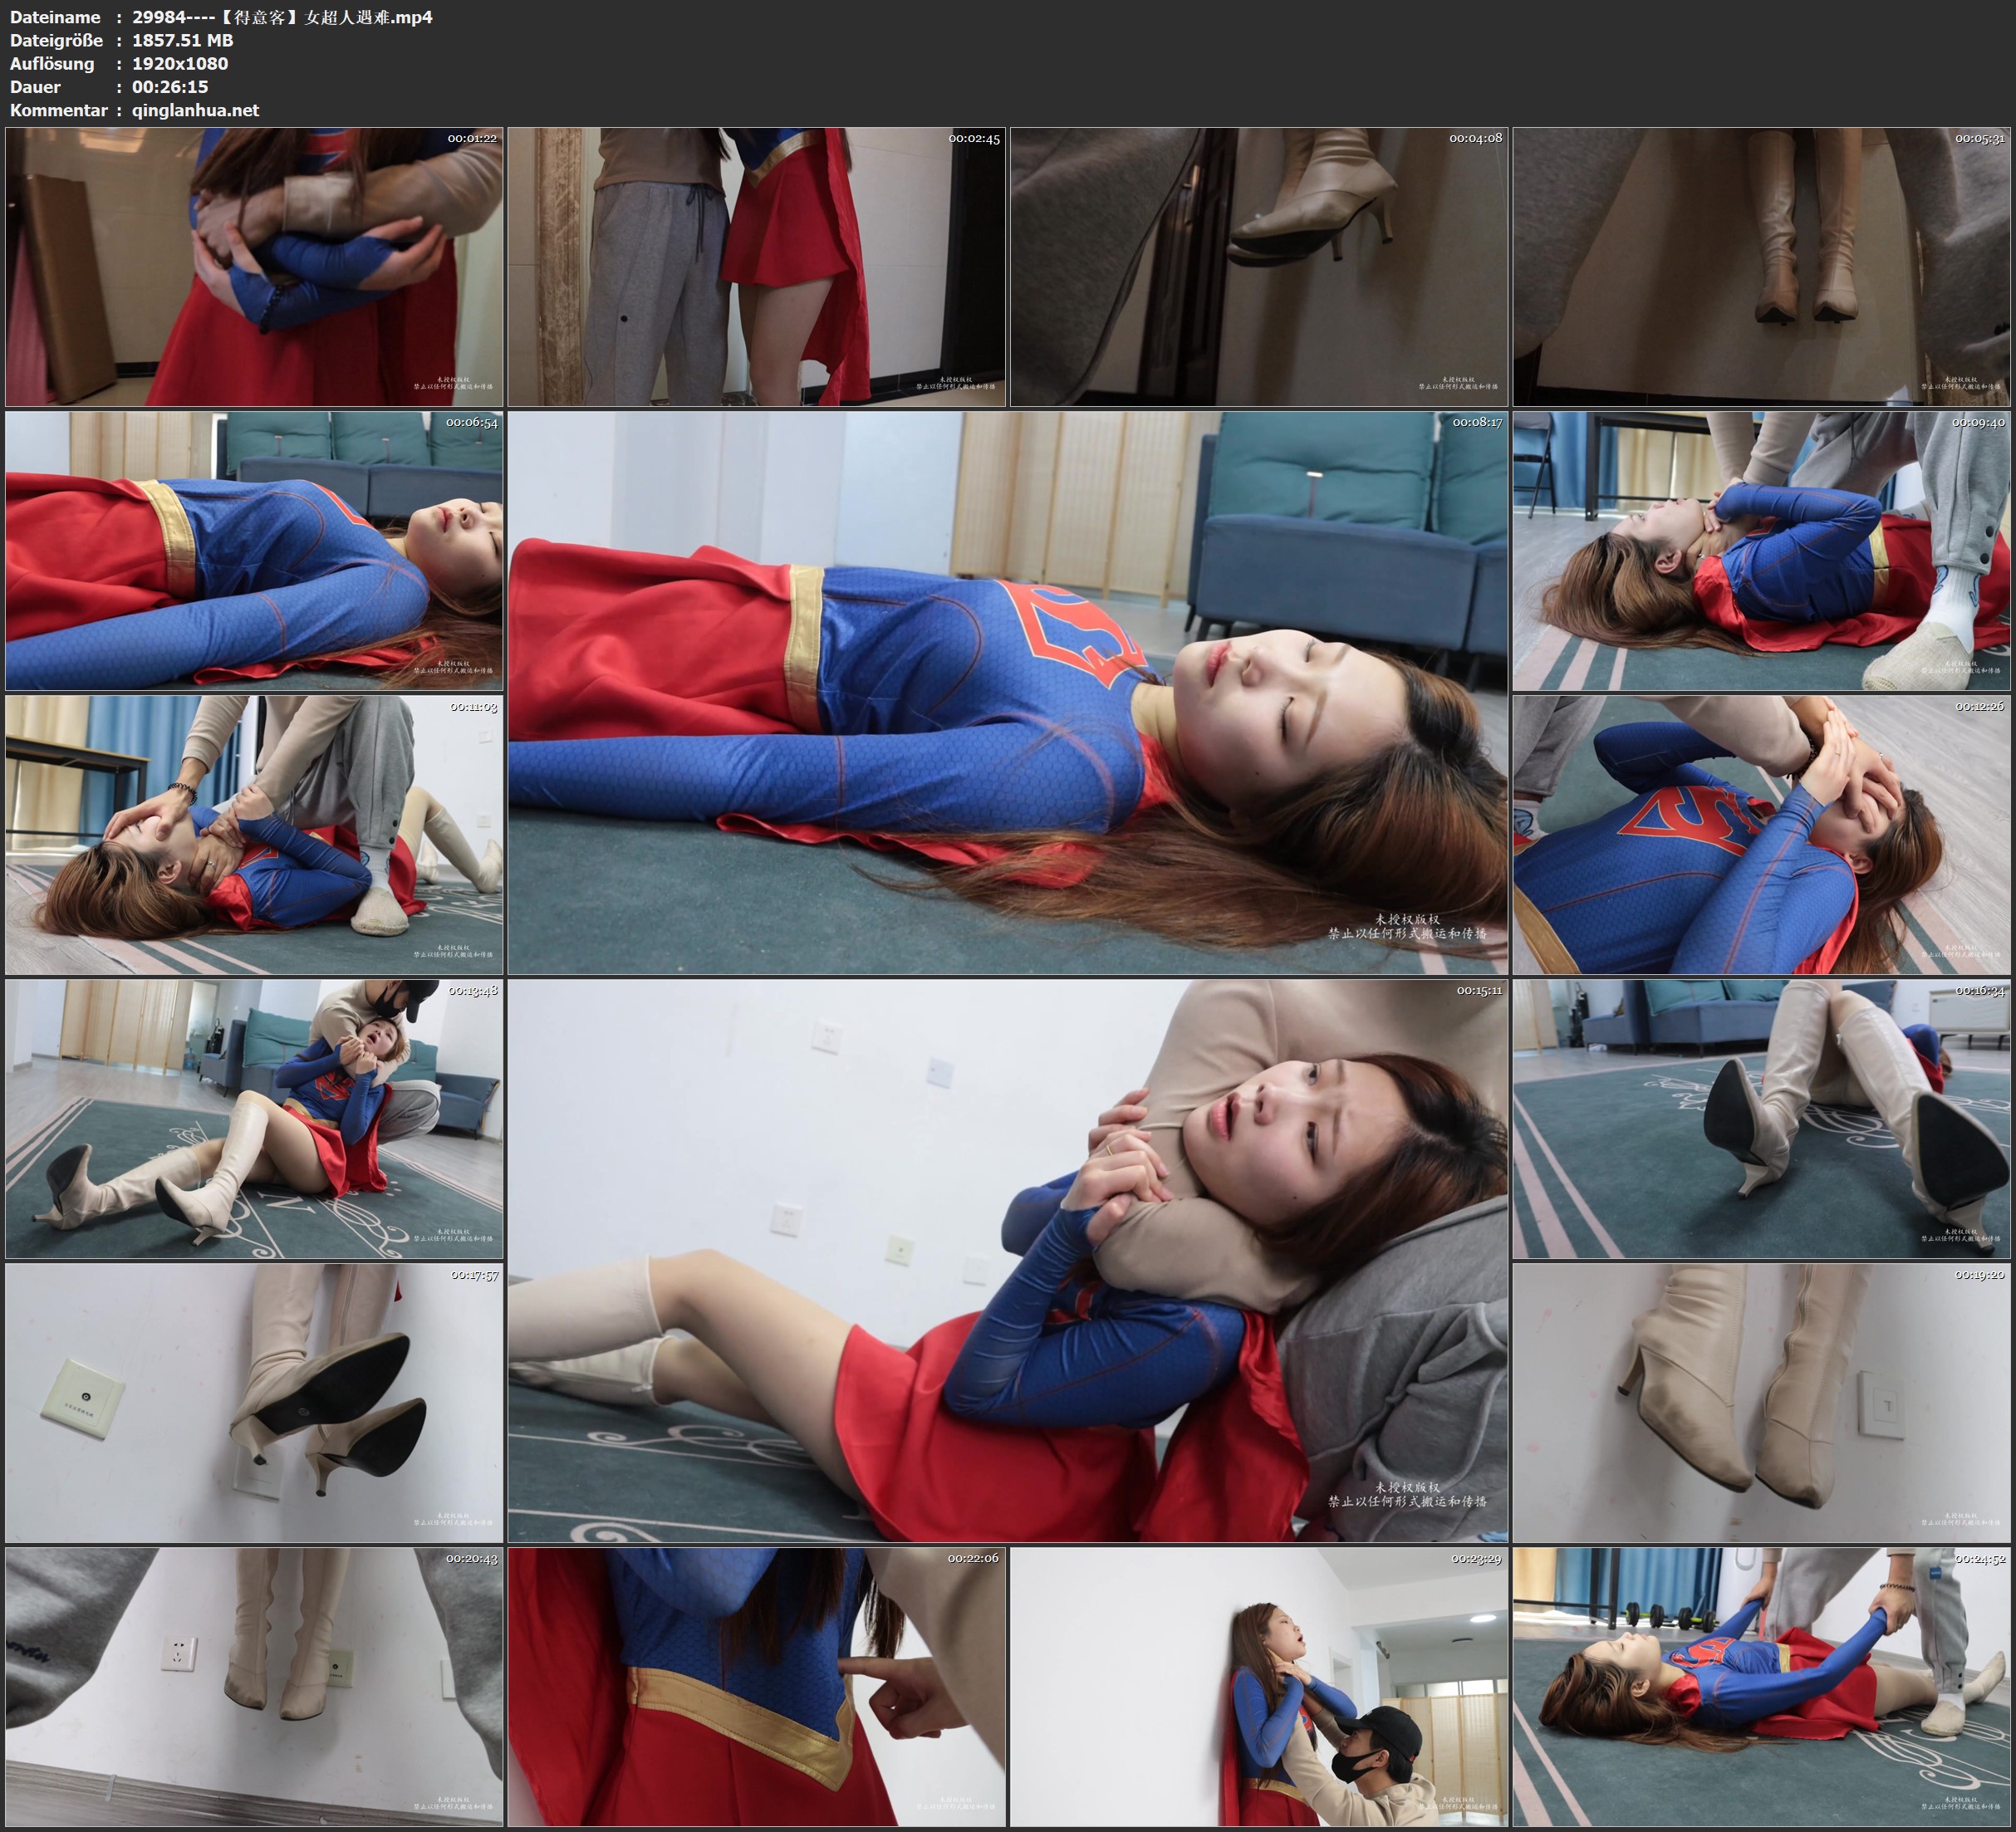
Task: Click the thumbnail stamped 00:09:40
Action: tap(1761, 551)
